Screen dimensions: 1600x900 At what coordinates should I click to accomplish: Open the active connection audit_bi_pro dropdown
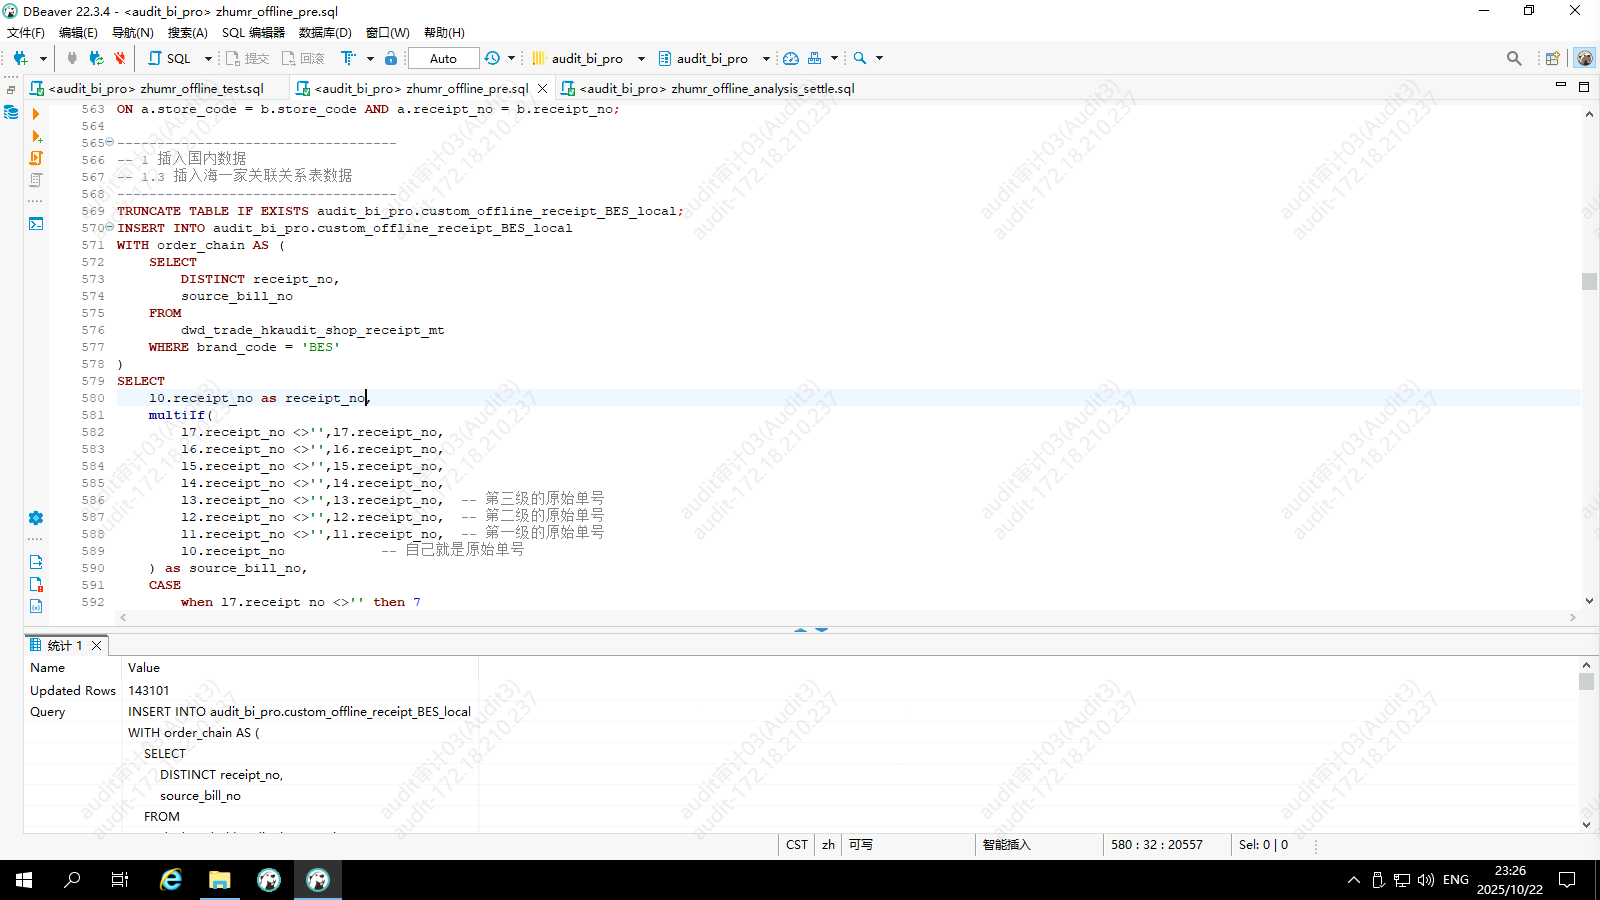(588, 58)
